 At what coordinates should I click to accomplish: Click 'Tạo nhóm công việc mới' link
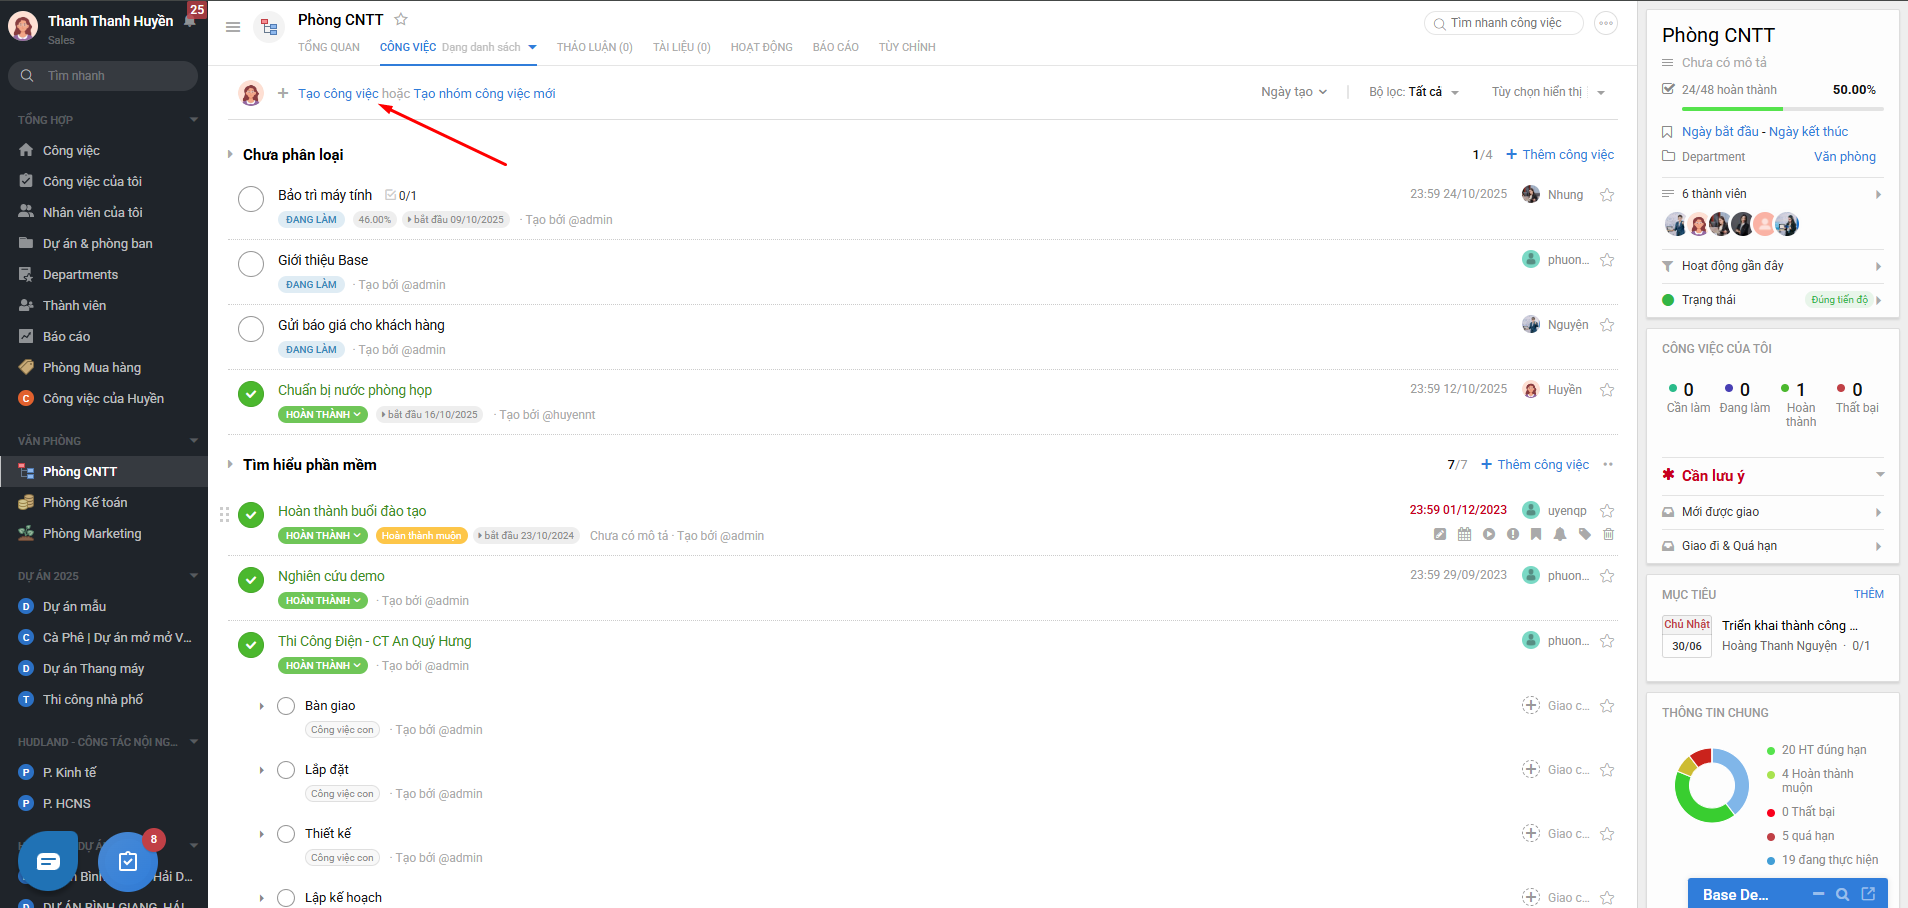click(x=484, y=93)
